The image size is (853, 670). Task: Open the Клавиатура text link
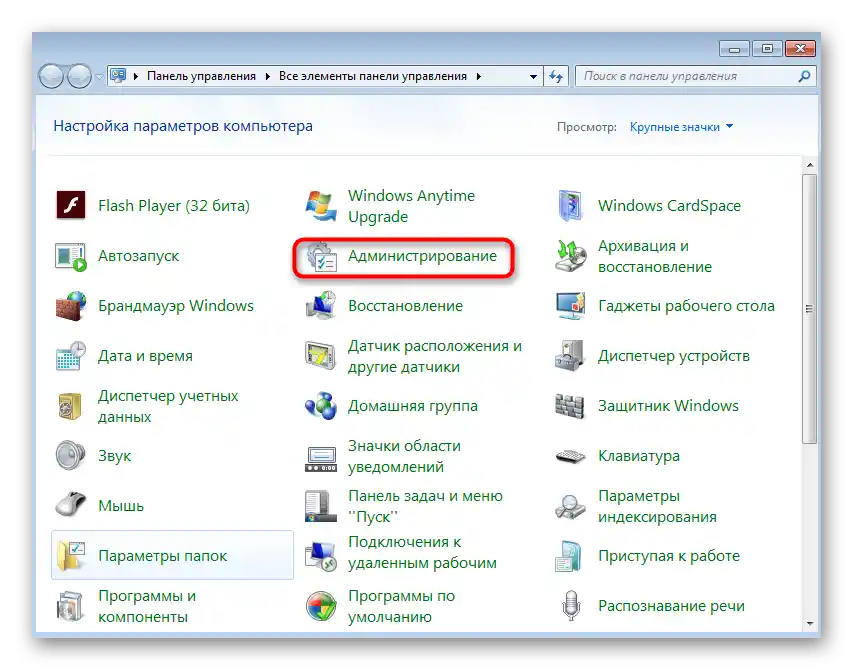[x=639, y=456]
